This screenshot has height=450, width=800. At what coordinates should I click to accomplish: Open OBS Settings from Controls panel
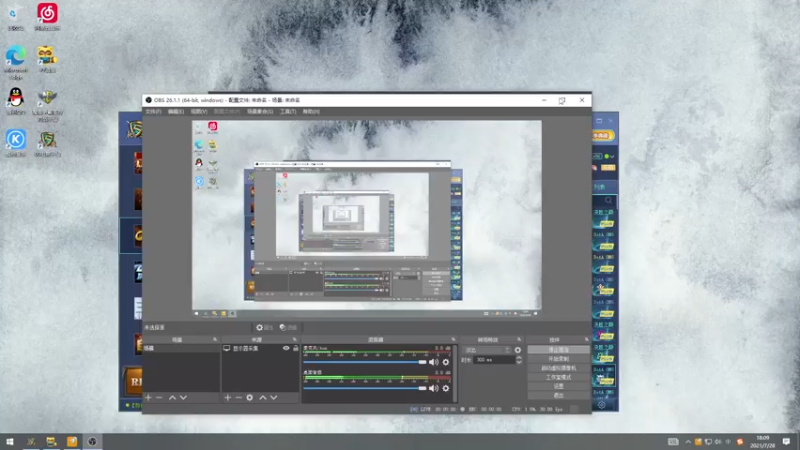point(558,387)
